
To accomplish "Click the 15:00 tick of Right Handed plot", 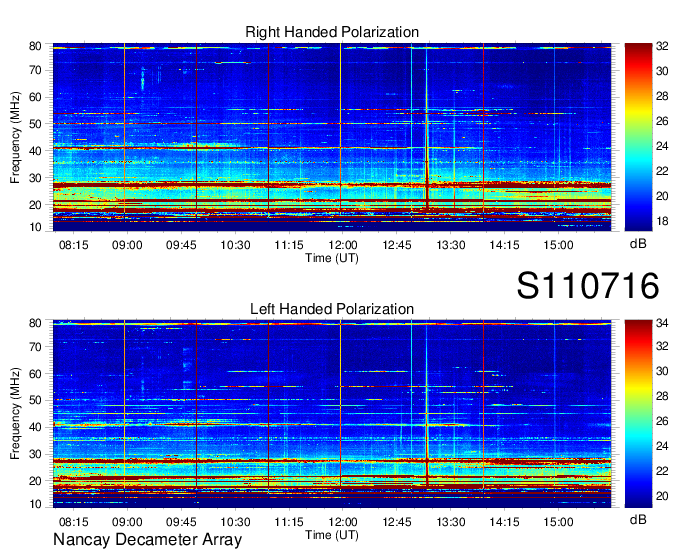I will click(x=558, y=245).
